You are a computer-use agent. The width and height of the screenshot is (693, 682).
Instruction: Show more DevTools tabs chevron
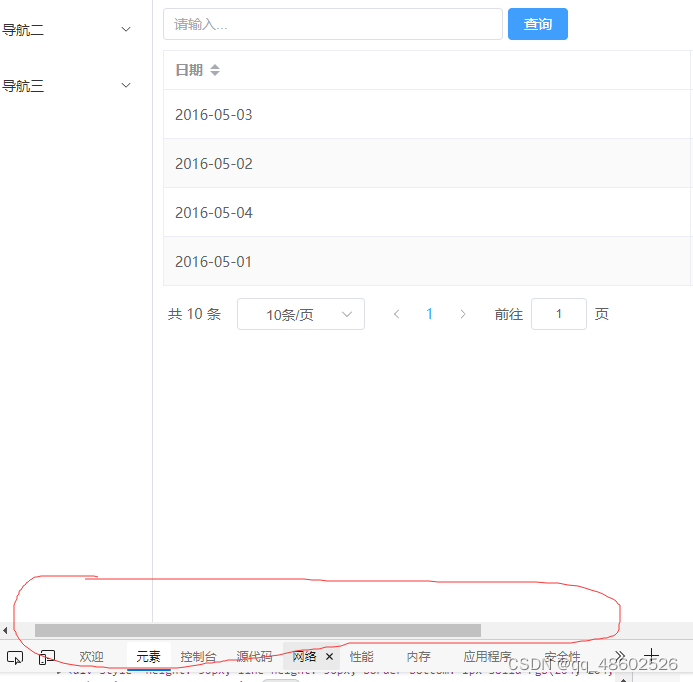pos(620,656)
